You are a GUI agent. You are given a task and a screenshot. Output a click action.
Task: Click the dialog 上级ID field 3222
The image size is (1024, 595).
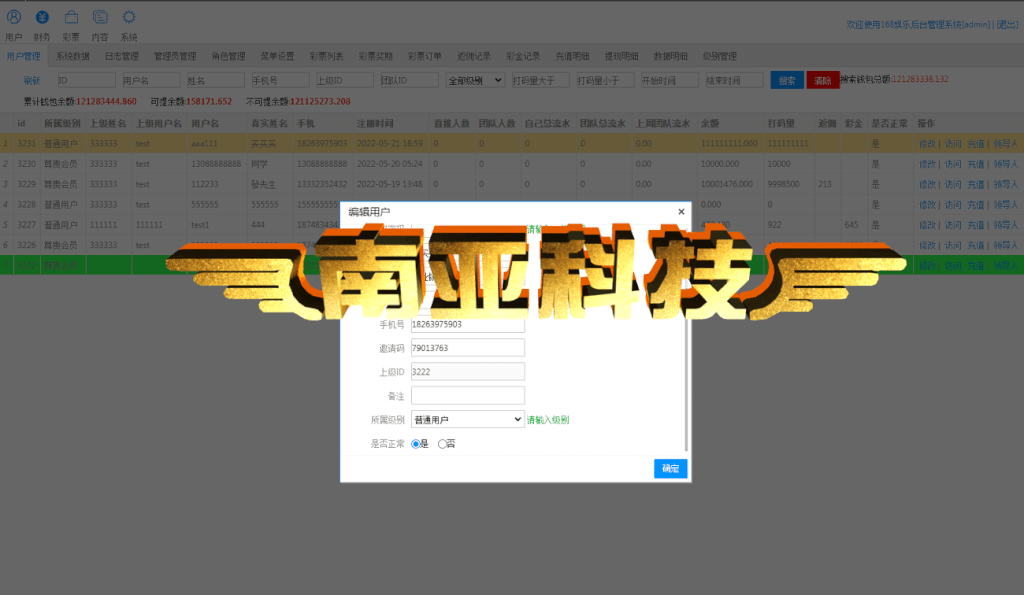click(x=468, y=372)
